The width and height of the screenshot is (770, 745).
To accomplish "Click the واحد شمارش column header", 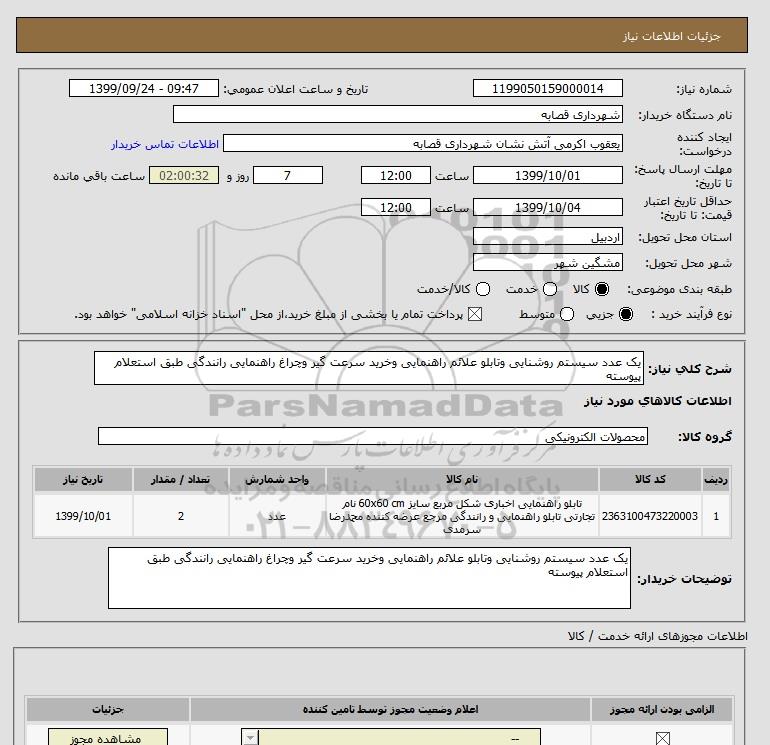I will (277, 479).
